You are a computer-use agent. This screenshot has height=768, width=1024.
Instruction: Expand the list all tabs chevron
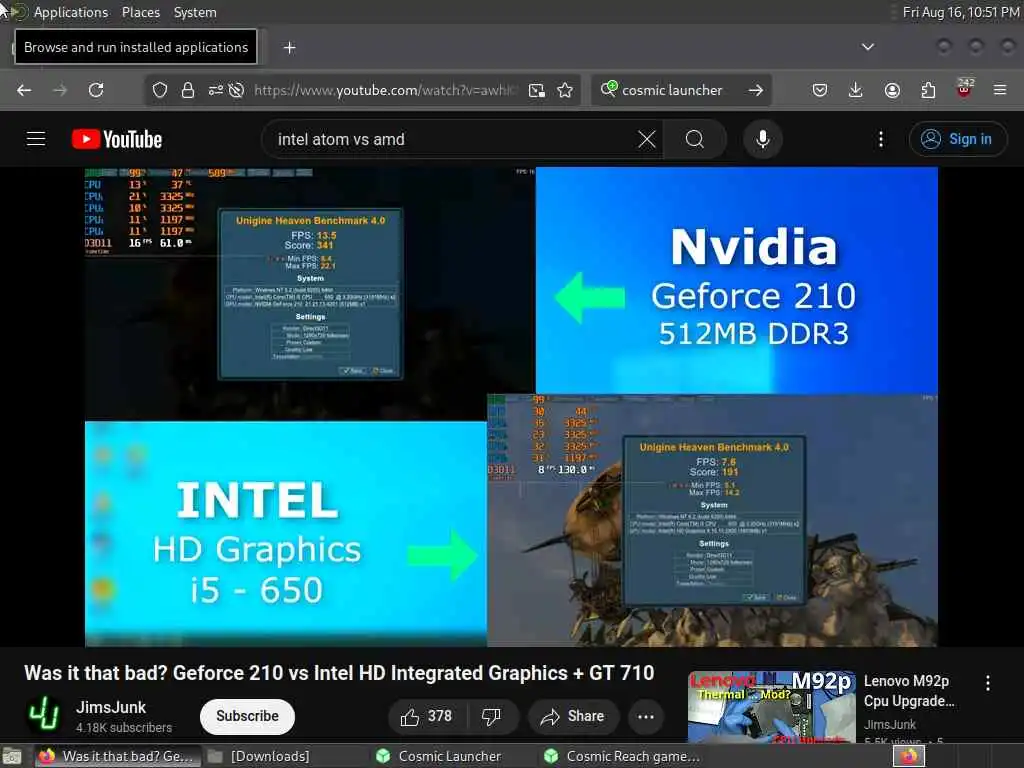(868, 47)
